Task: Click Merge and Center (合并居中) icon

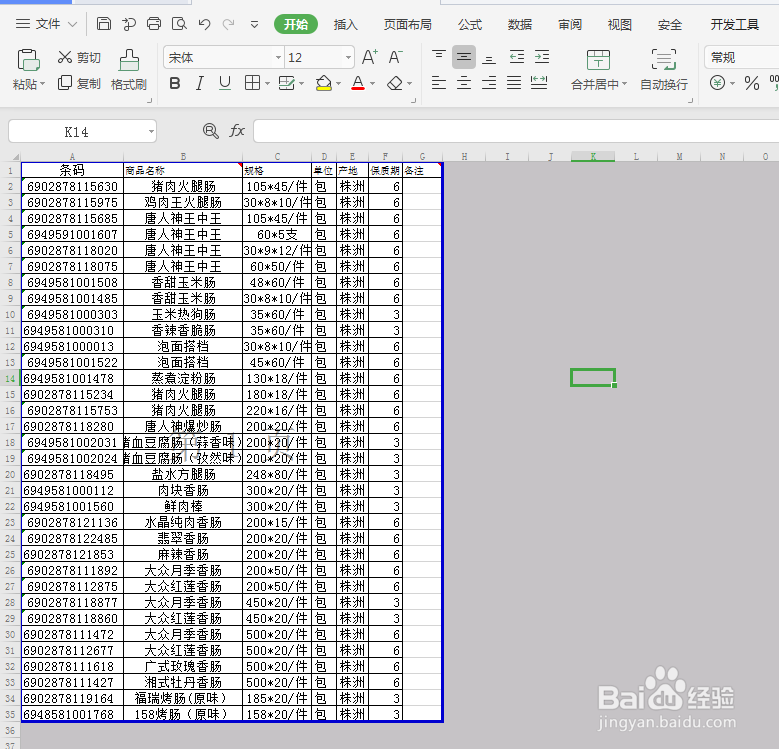Action: [598, 60]
